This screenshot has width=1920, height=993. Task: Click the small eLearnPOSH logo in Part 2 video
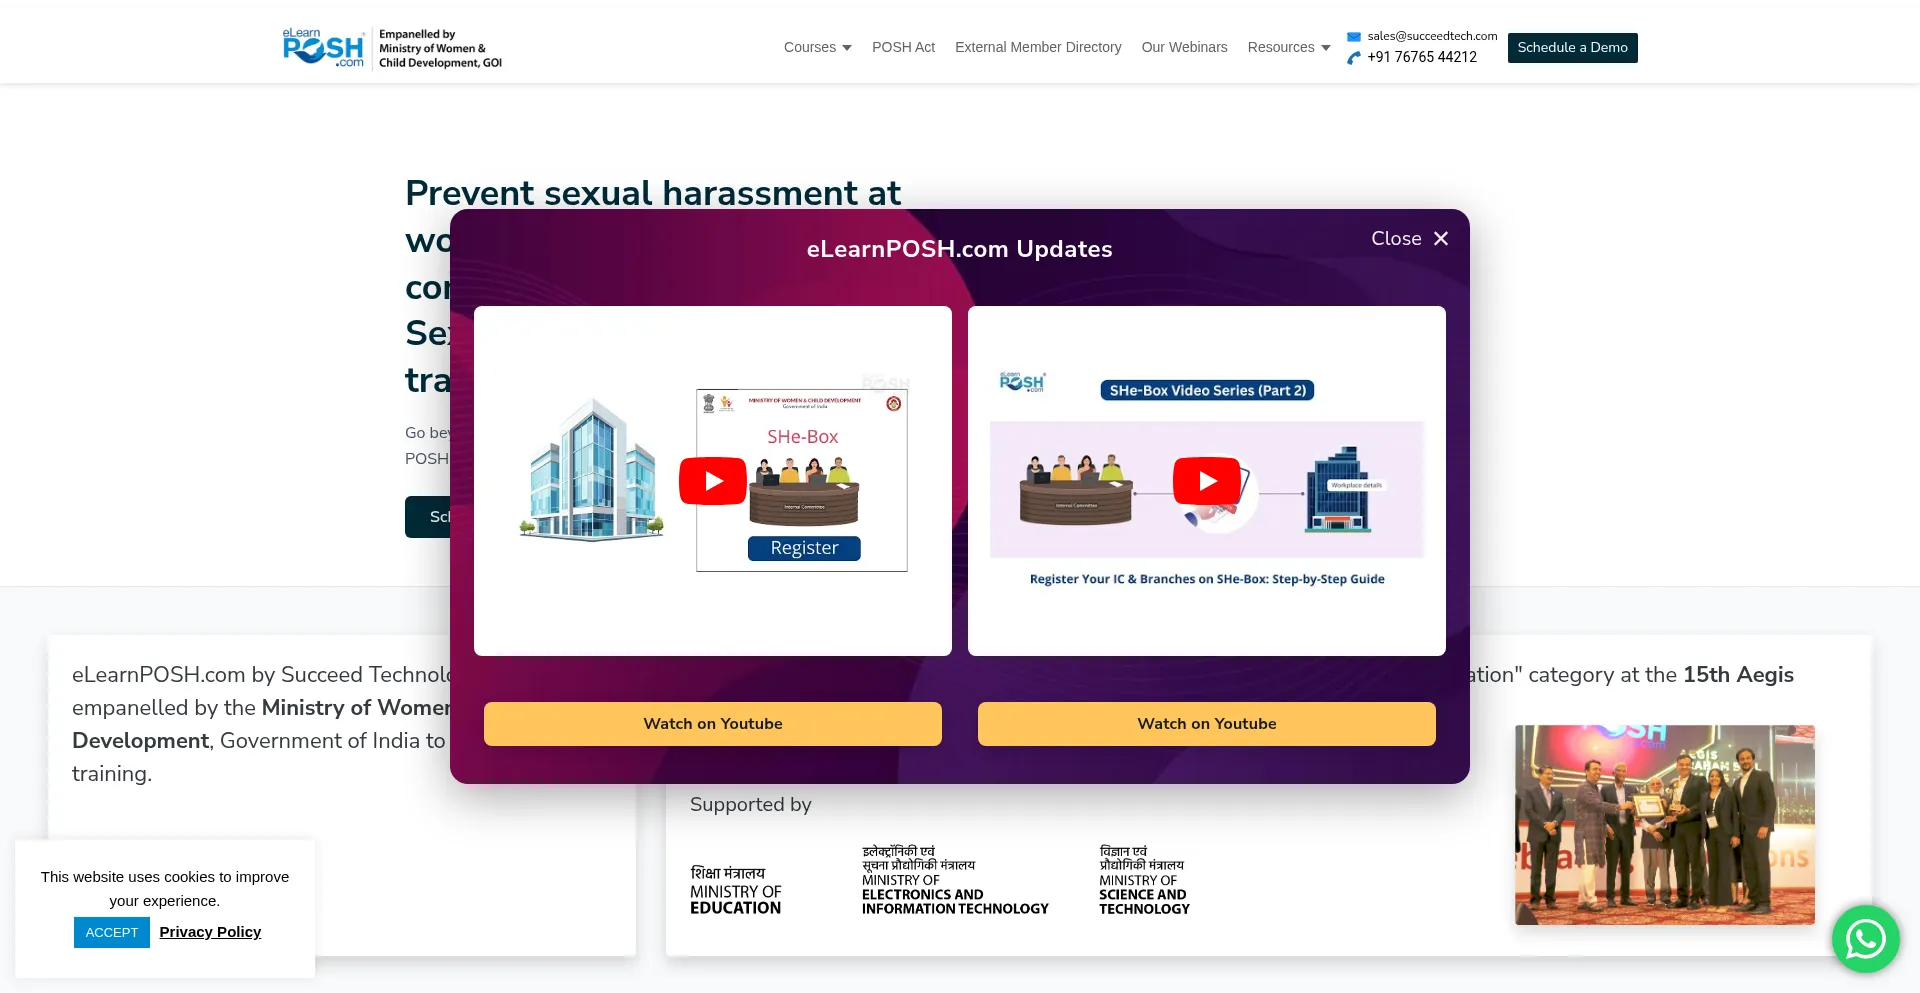(1022, 382)
